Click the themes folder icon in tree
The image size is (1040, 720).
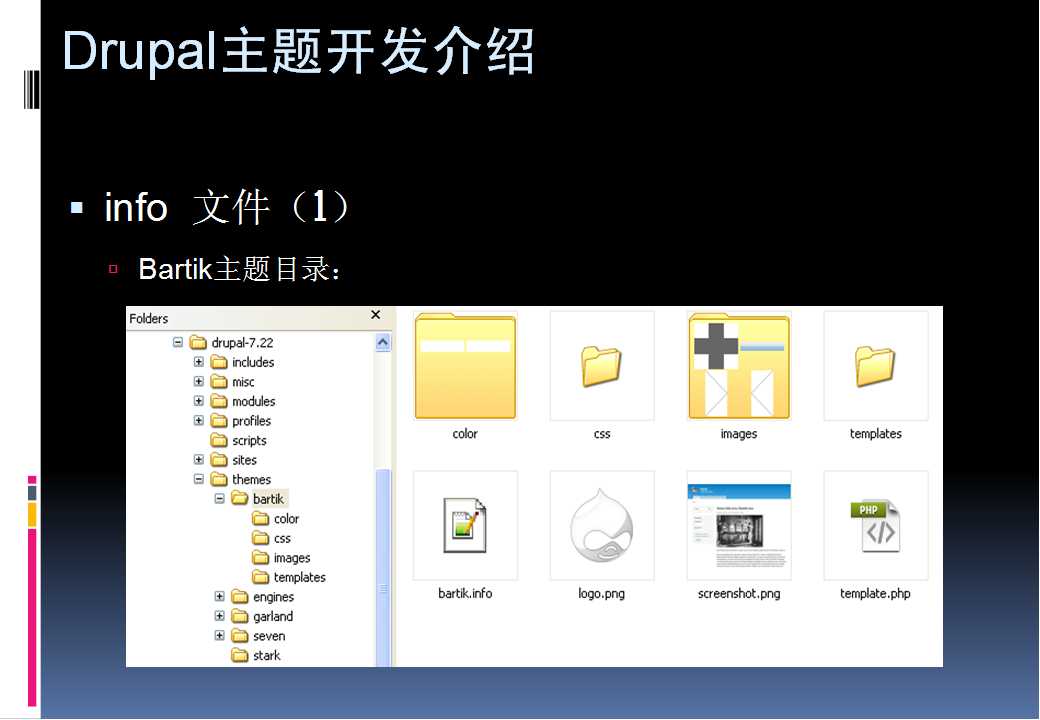coord(219,479)
